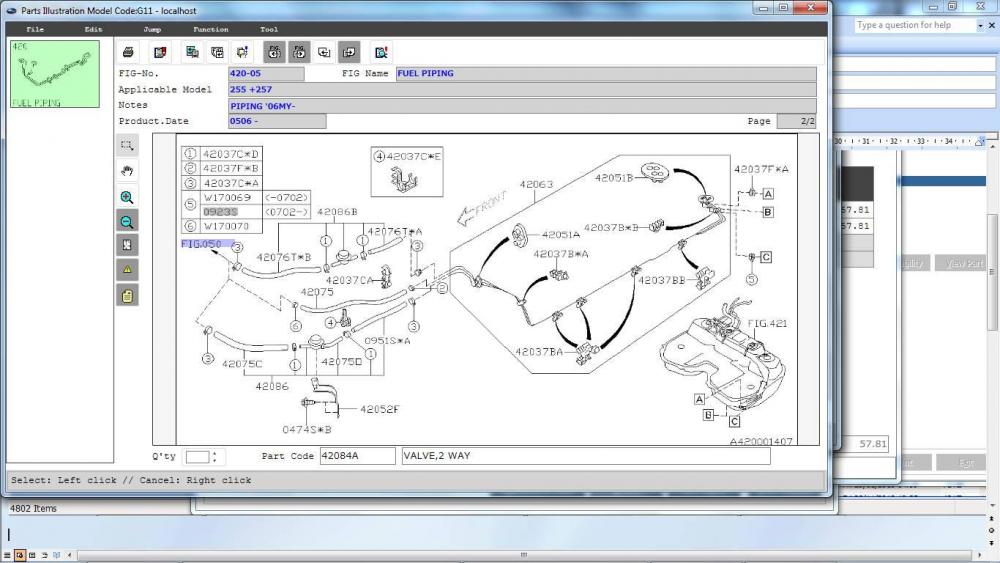This screenshot has width=1000, height=563.
Task: Click the Print icon in the toolbar
Action: [x=128, y=52]
